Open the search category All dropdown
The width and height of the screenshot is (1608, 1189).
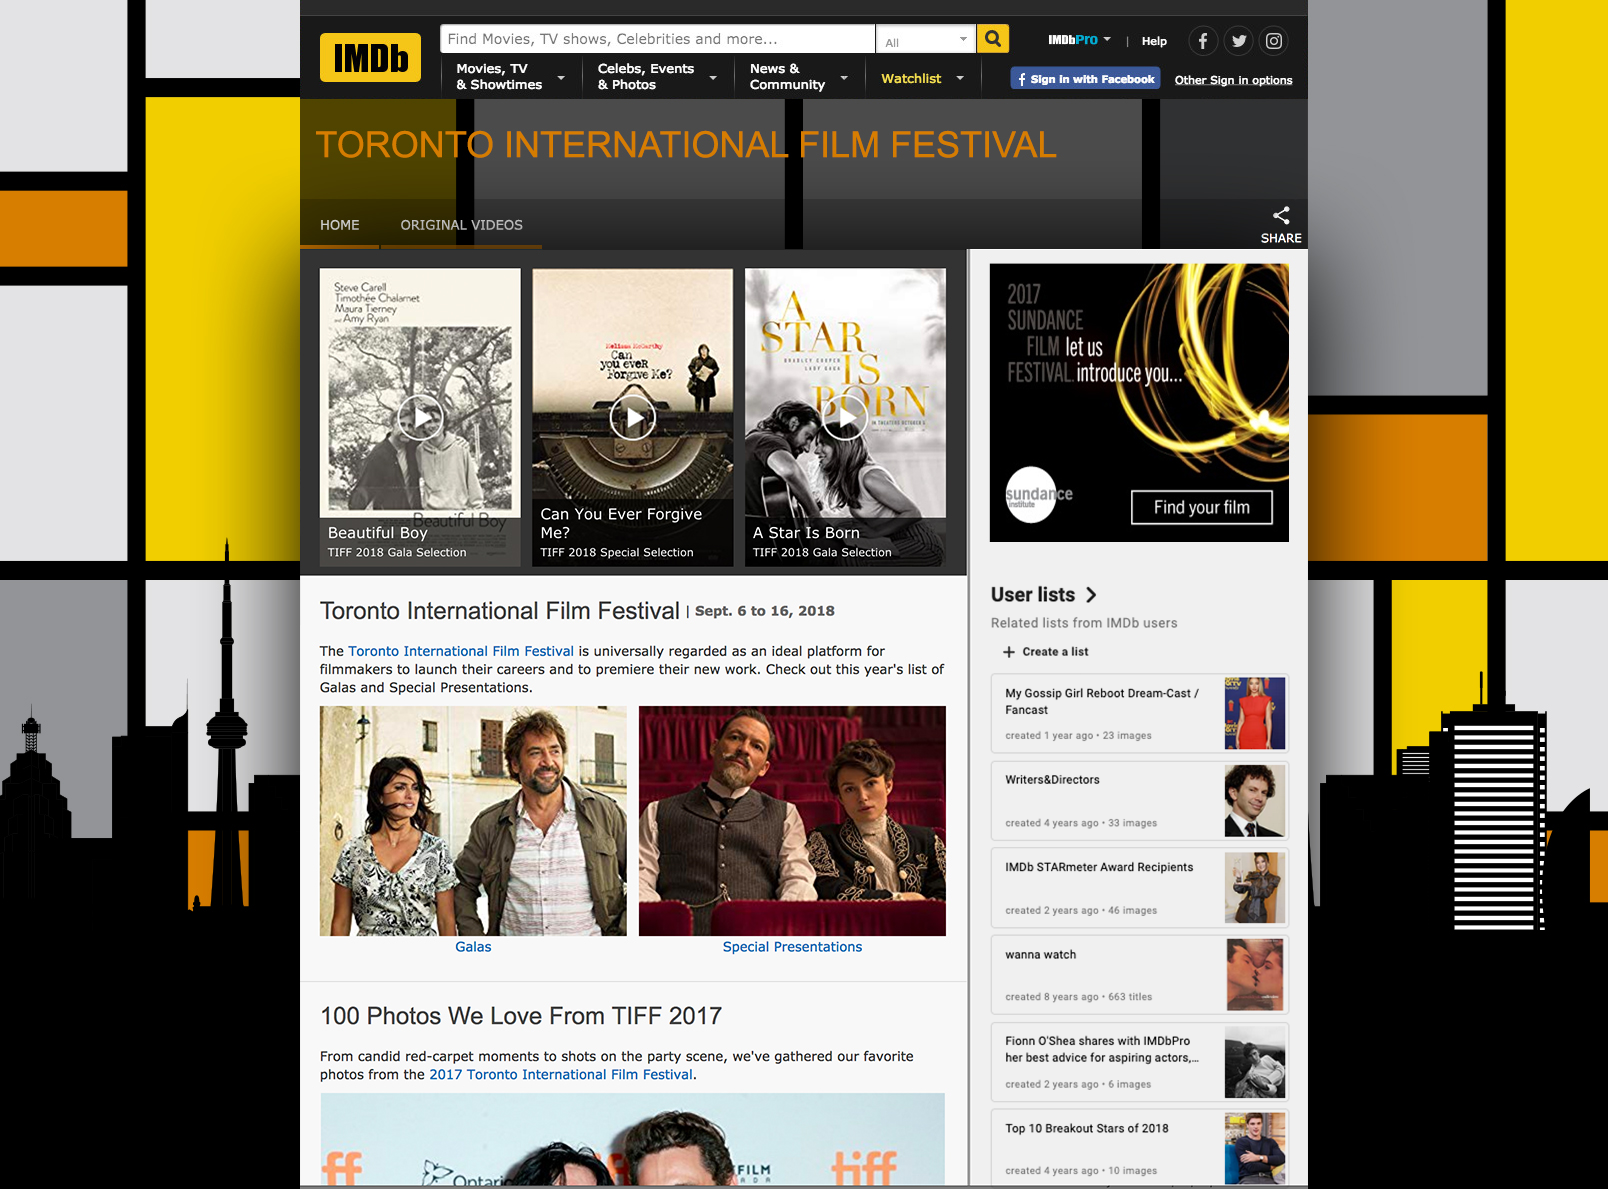(x=926, y=40)
